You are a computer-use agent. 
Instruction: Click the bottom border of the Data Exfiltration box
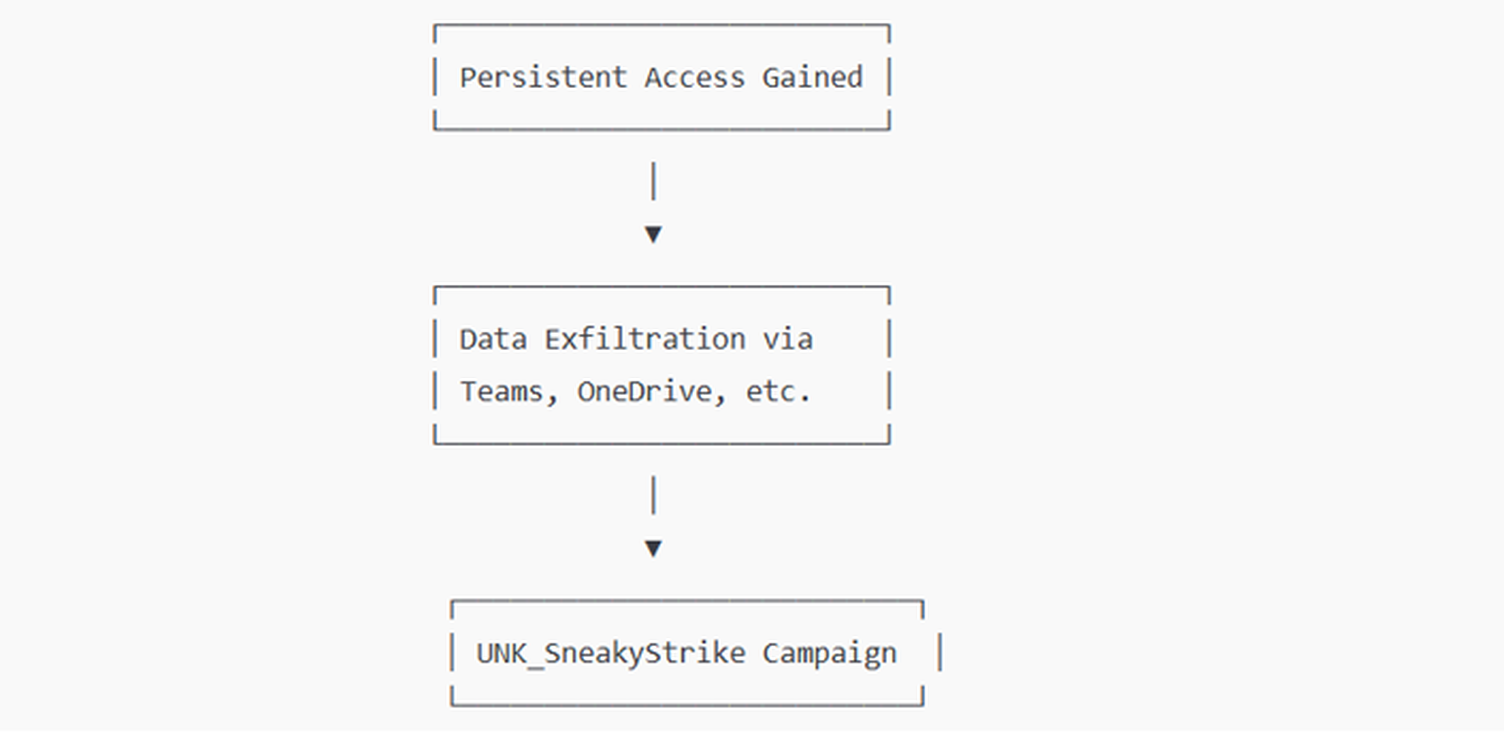point(661,442)
